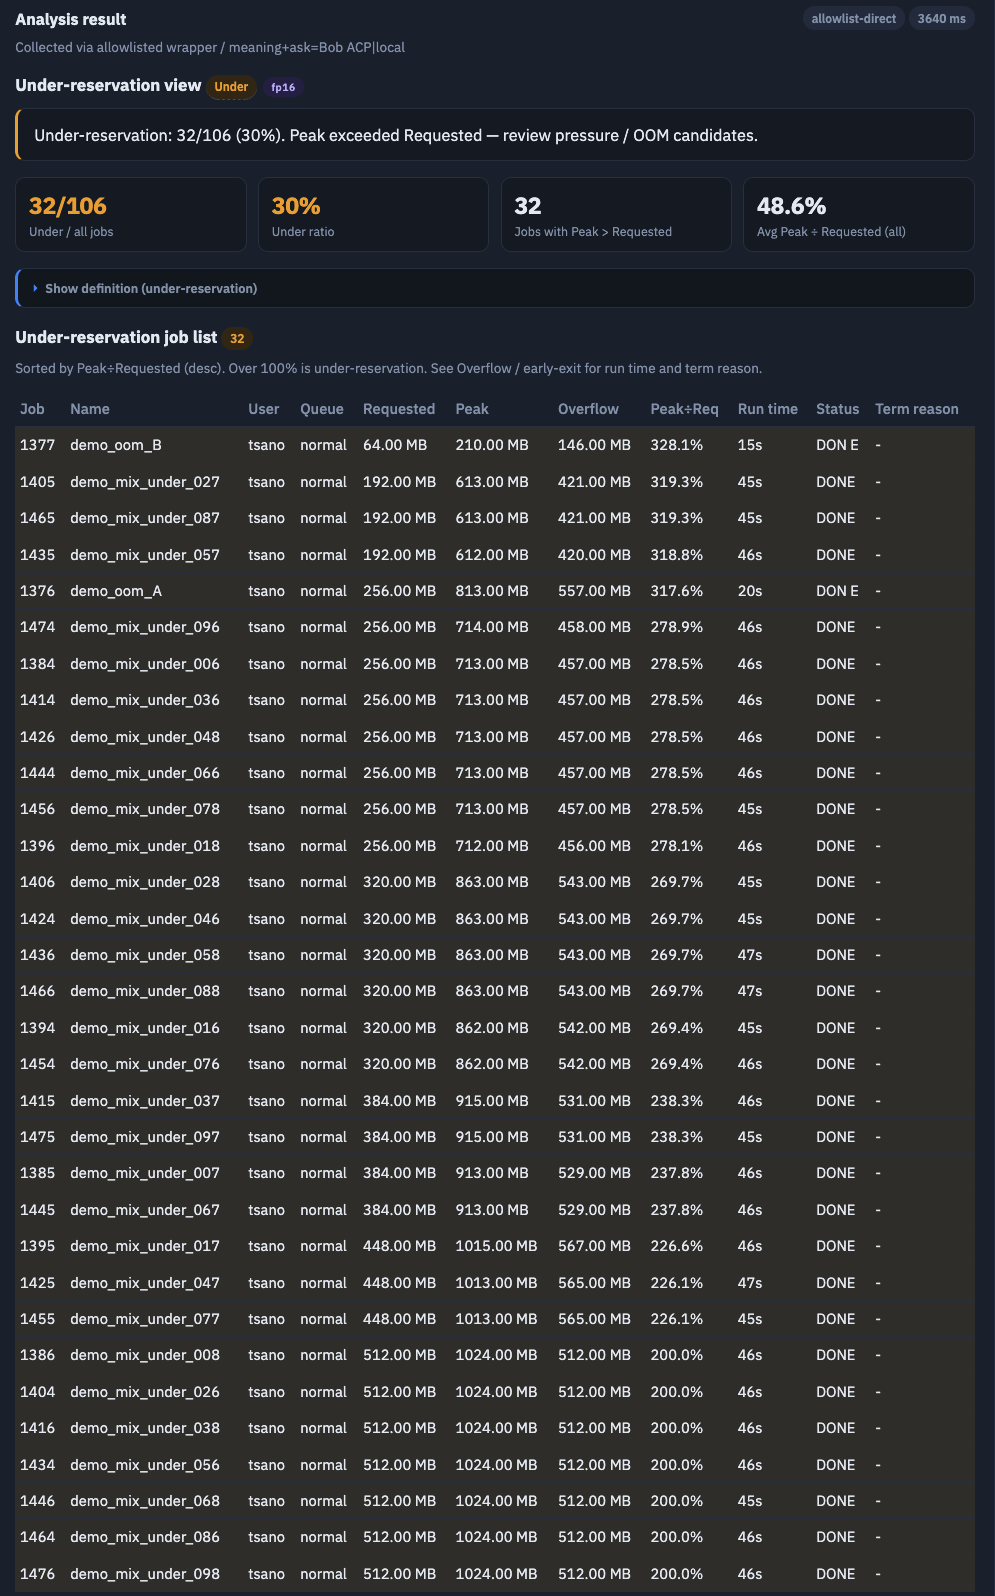Select the demo_mix_under_047 job name

145,1283
